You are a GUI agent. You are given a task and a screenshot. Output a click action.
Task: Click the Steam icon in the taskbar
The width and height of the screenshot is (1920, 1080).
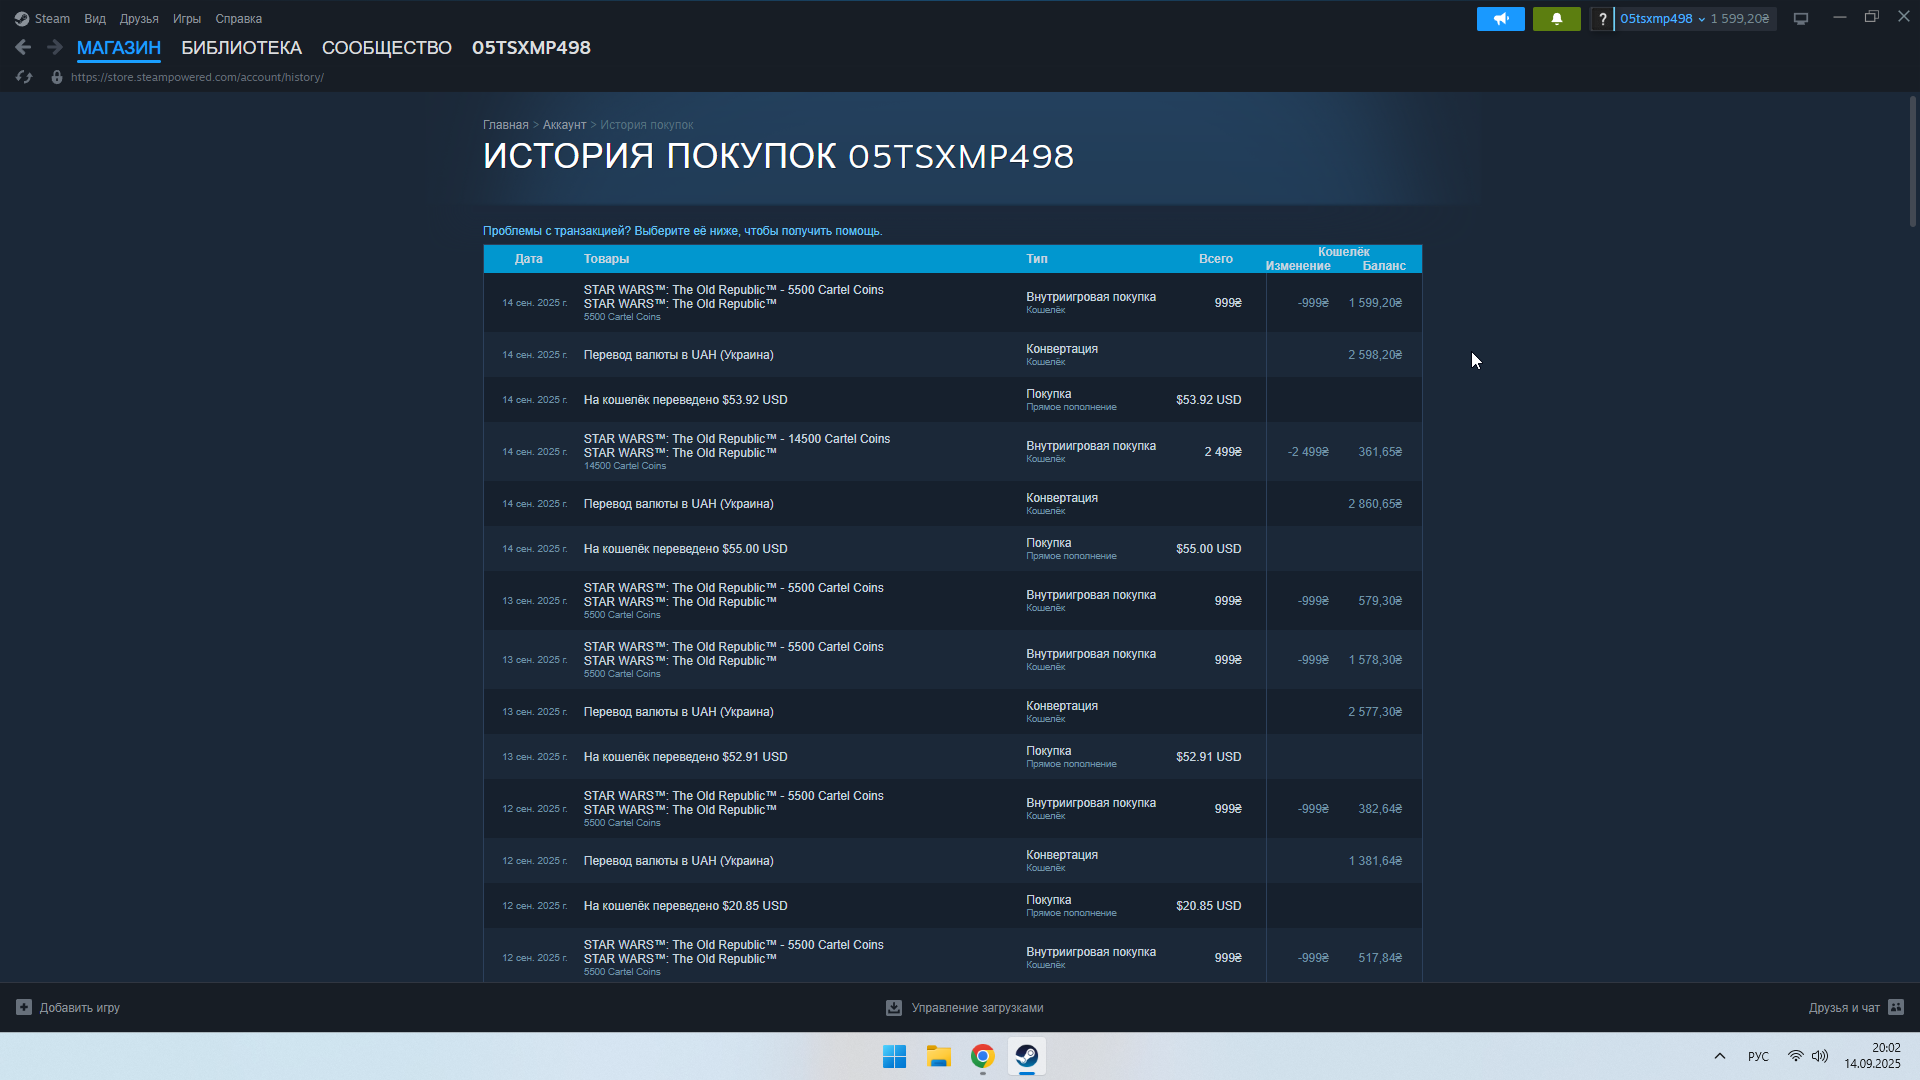[x=1026, y=1056]
